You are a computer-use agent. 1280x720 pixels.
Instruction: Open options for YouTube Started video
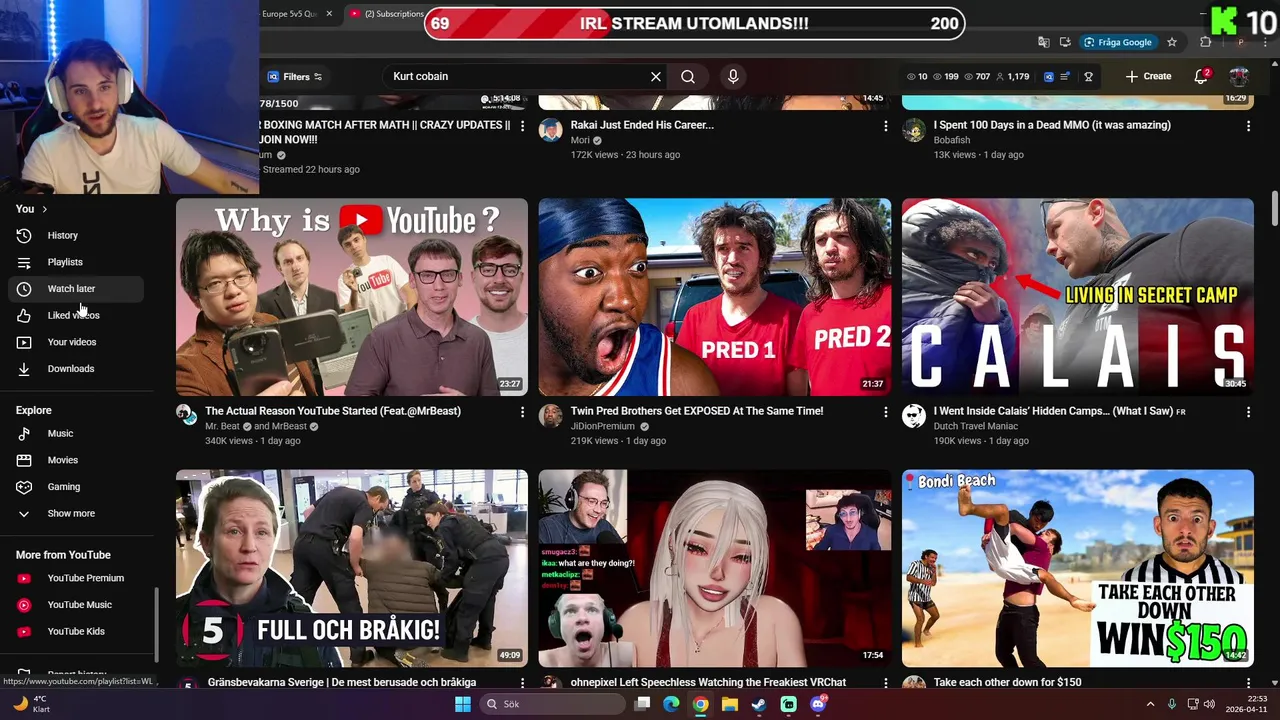(x=522, y=412)
